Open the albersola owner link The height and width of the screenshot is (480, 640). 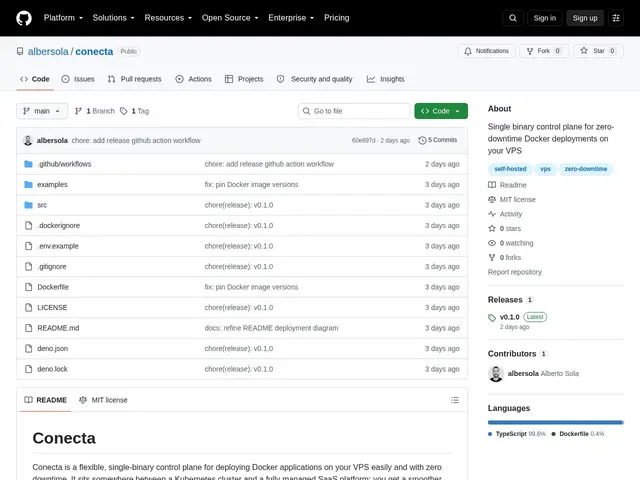(x=48, y=51)
